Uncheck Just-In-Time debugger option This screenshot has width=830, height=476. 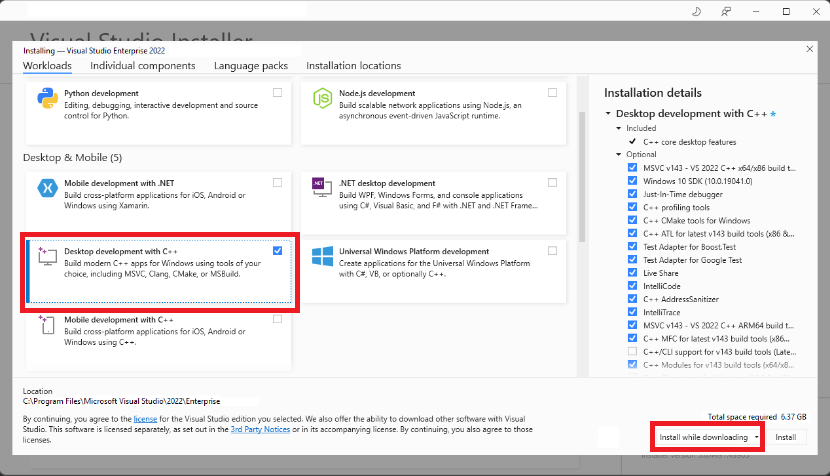click(x=632, y=194)
